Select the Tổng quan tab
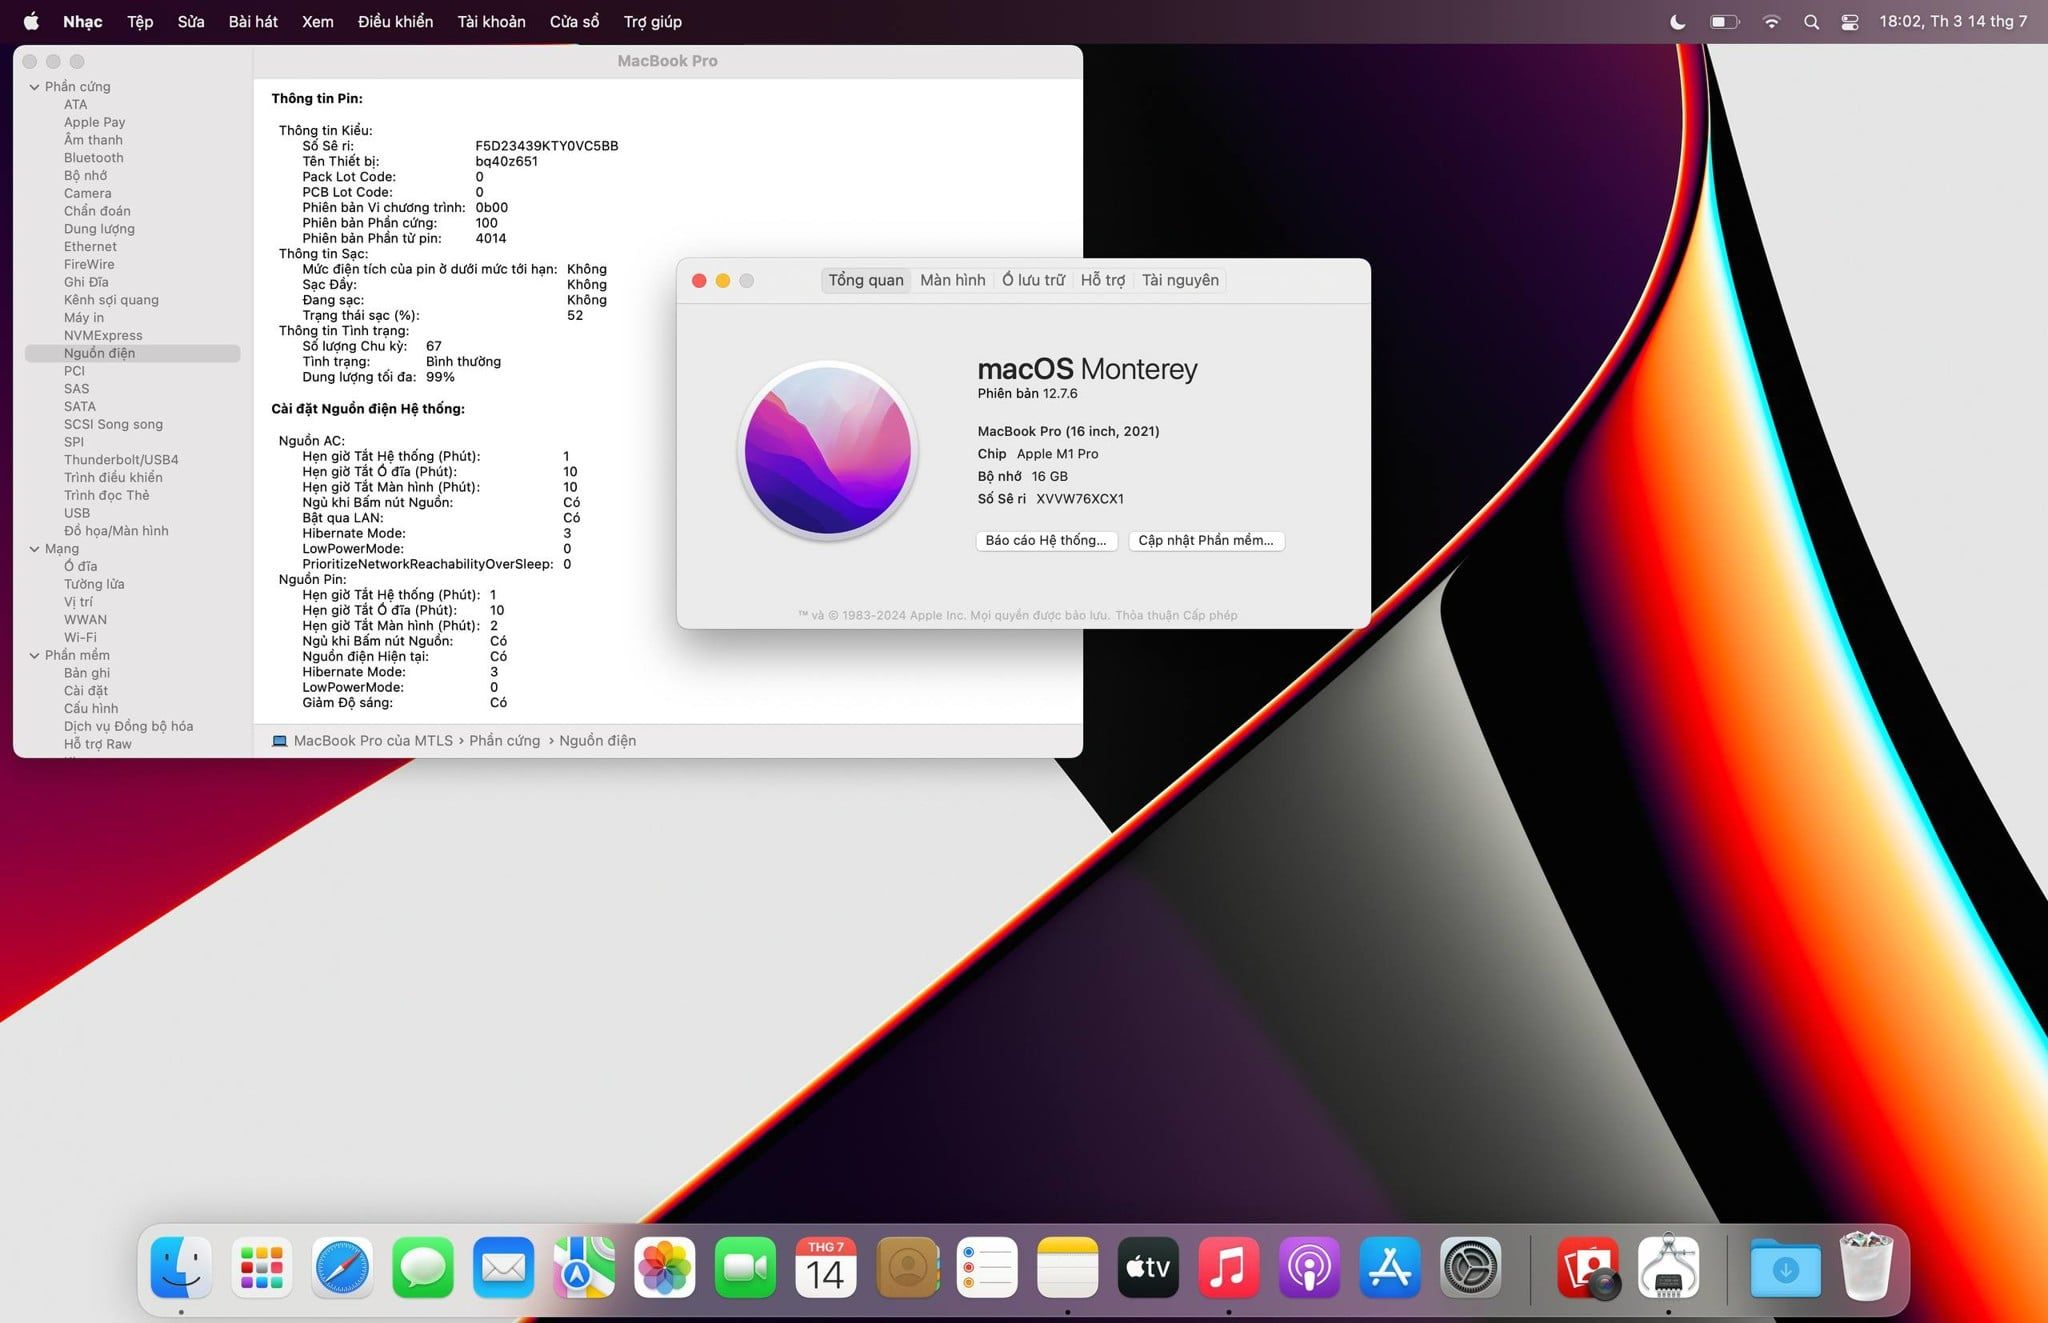 tap(865, 280)
